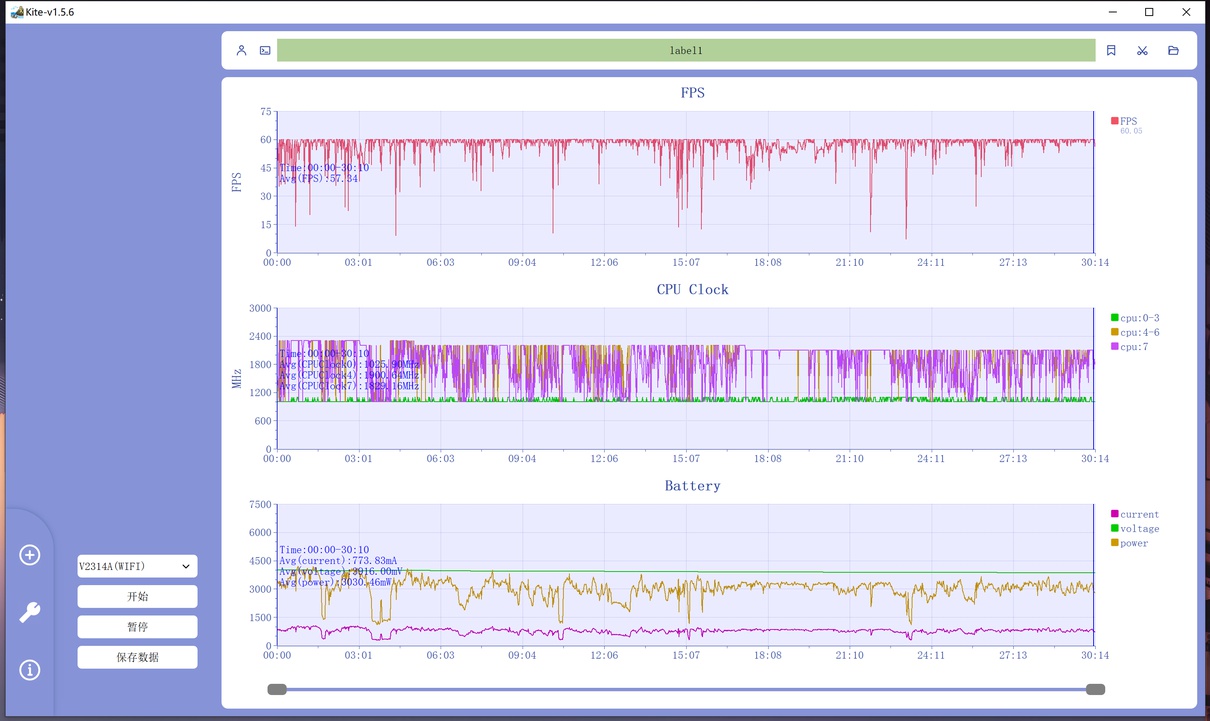The height and width of the screenshot is (721, 1210).
Task: Maximize the Kite window
Action: coord(1150,12)
